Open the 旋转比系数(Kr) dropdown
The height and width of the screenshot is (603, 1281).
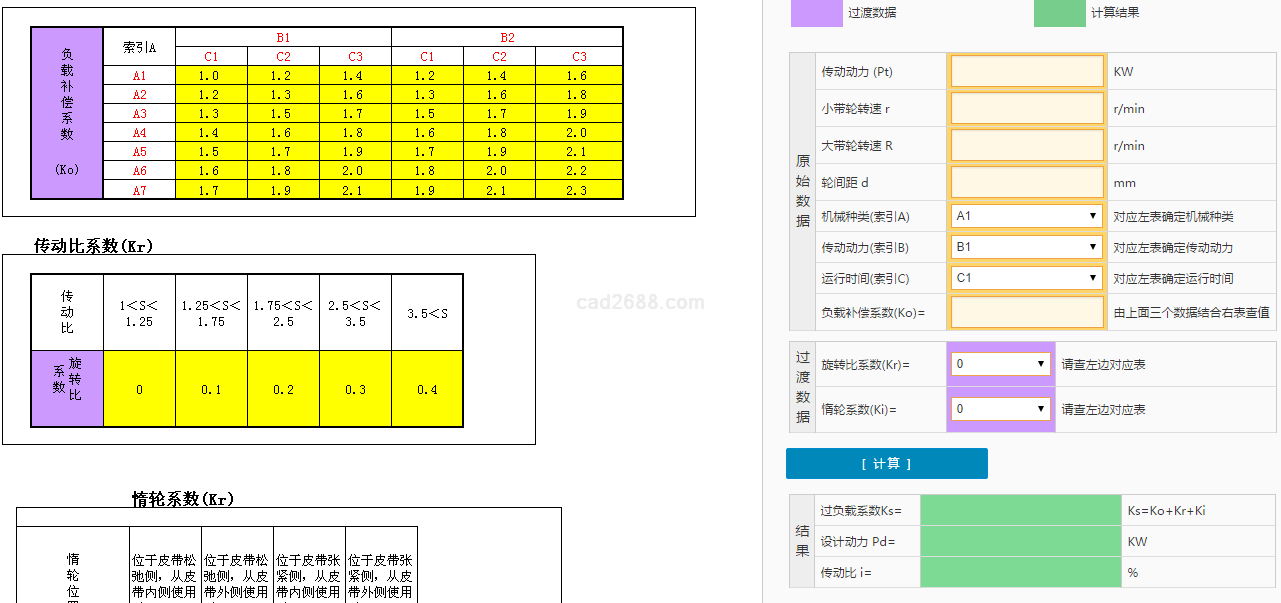click(1000, 364)
